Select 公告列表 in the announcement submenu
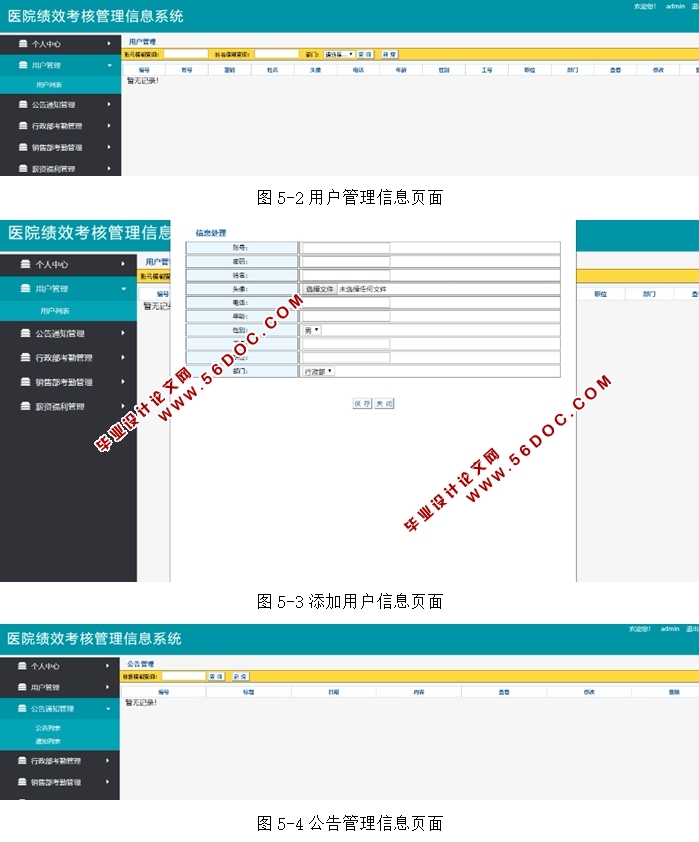The width and height of the screenshot is (699, 842). click(x=47, y=728)
